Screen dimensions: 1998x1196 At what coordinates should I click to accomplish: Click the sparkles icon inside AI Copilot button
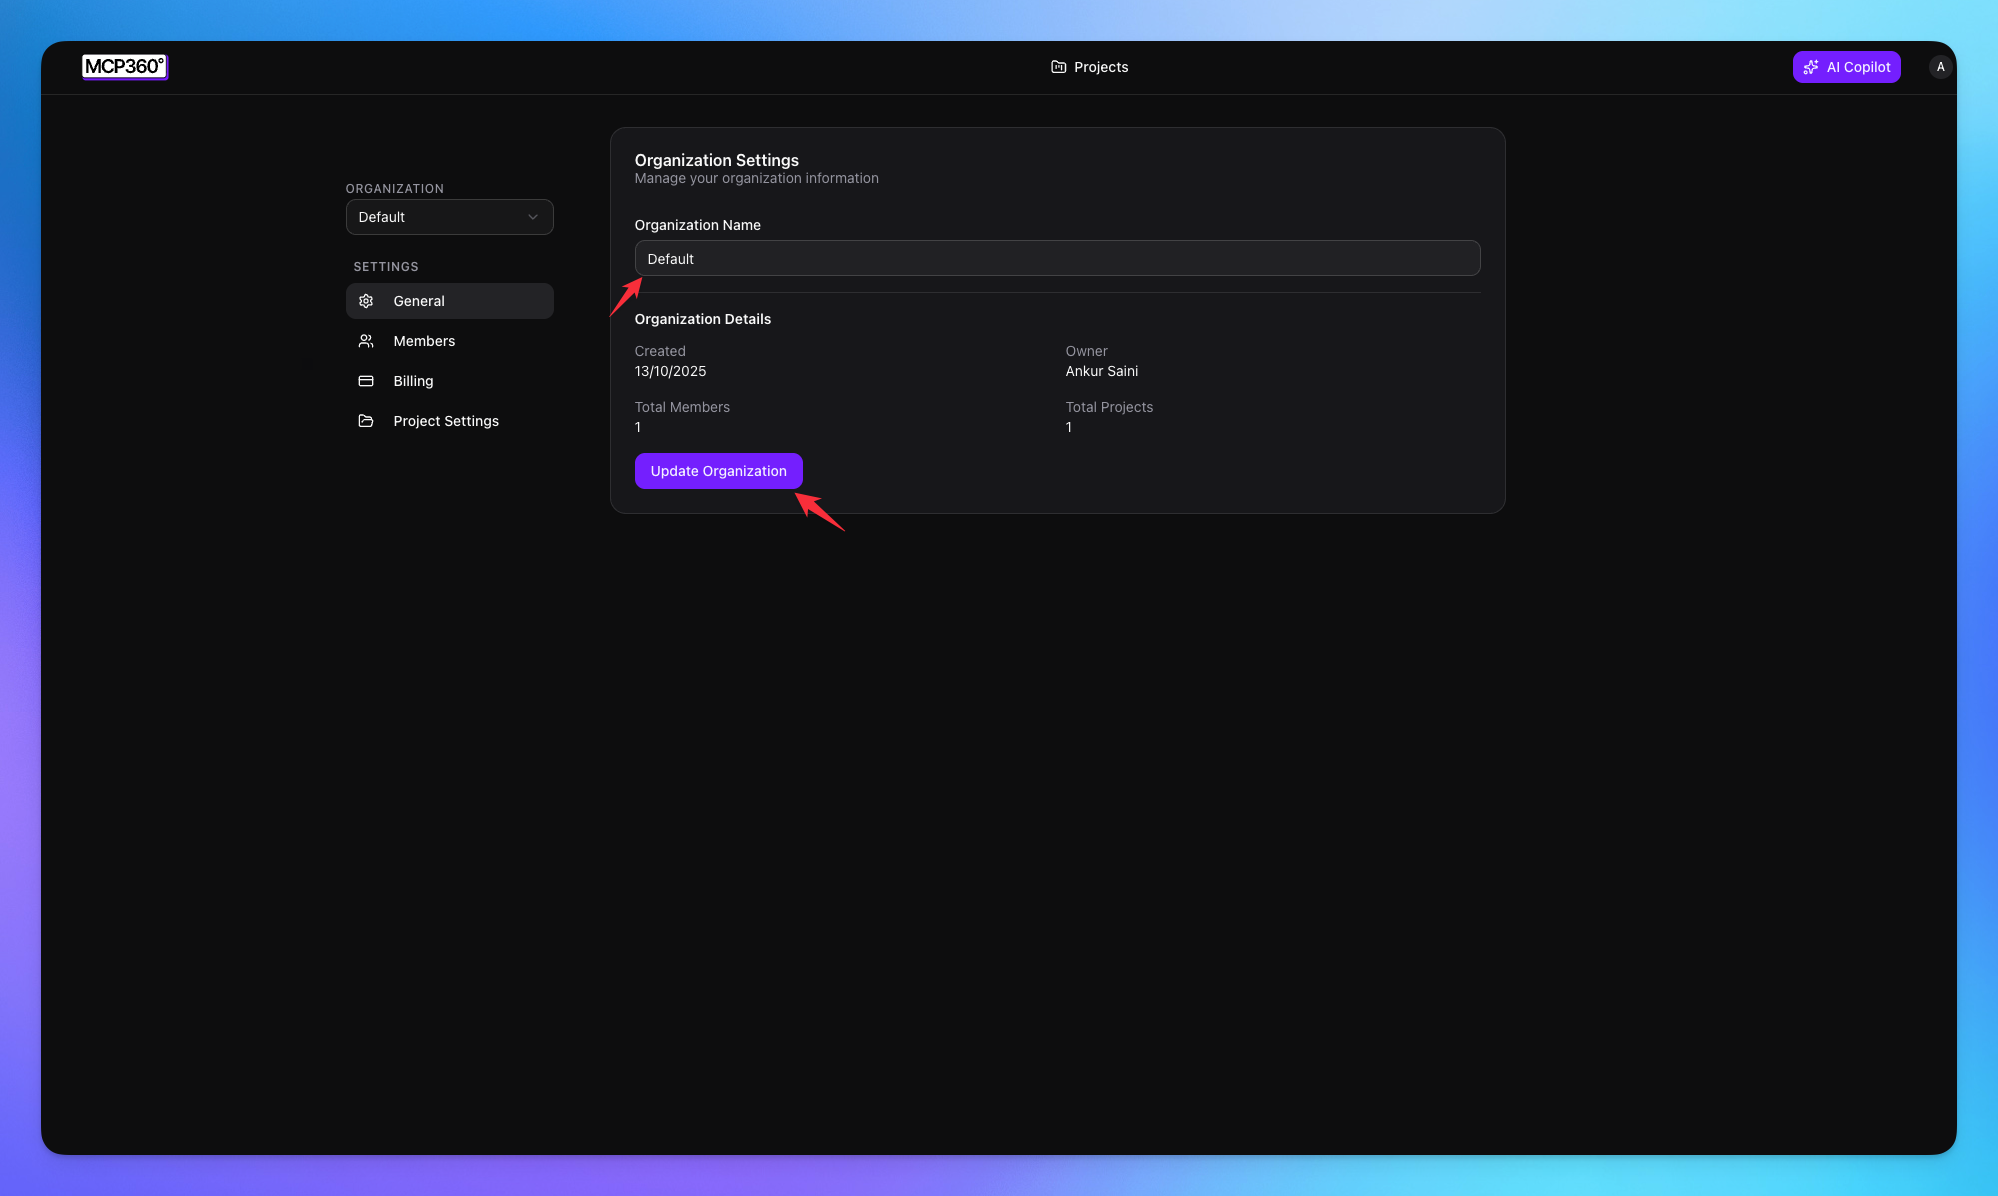[x=1811, y=67]
